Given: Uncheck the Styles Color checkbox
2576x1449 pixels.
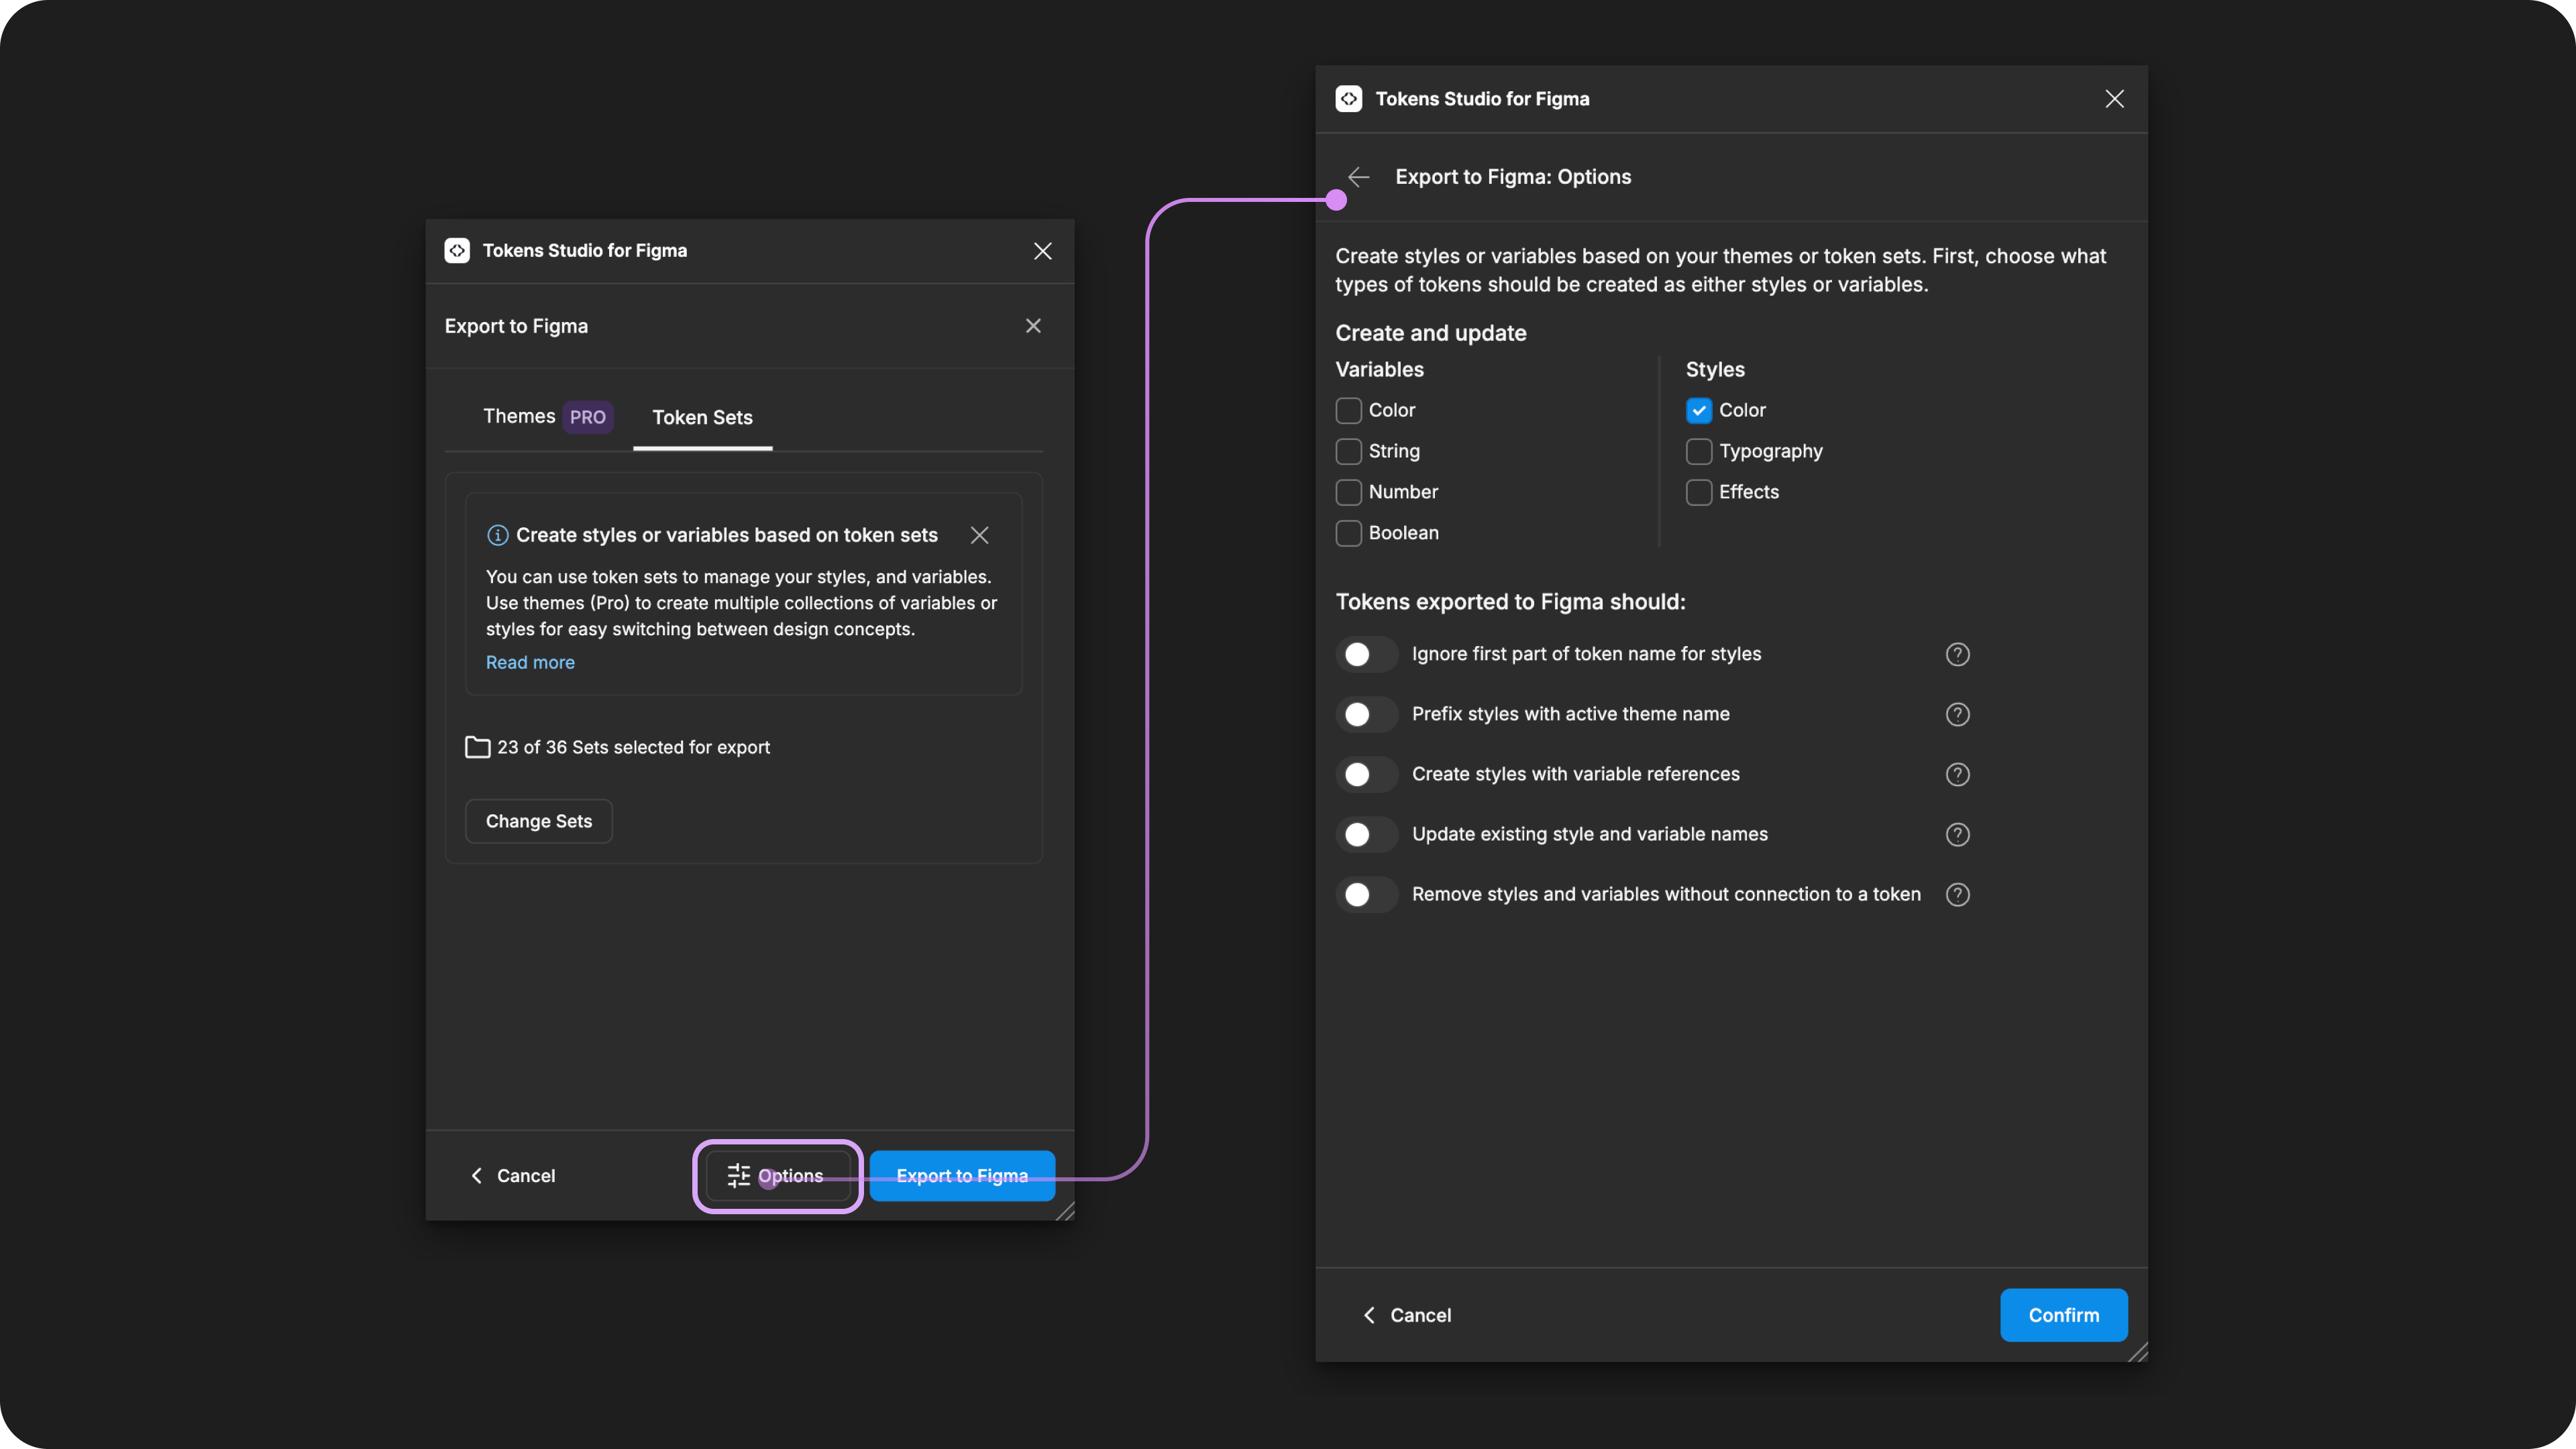Looking at the screenshot, I should 1698,410.
